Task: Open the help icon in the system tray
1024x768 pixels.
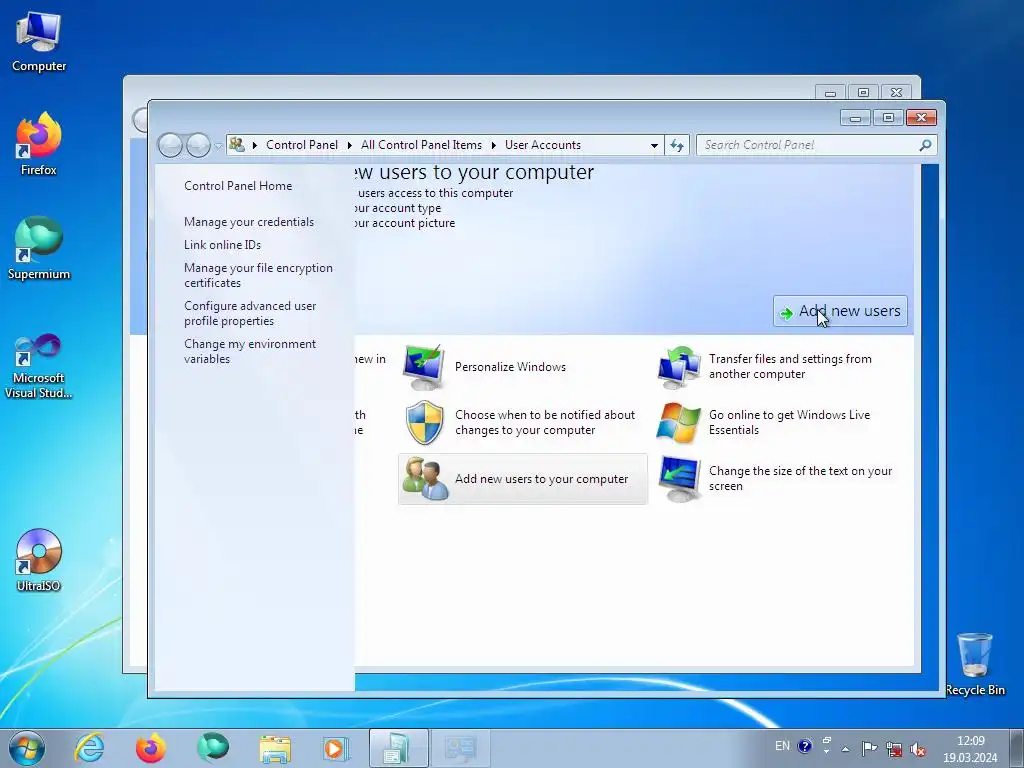Action: [805, 746]
